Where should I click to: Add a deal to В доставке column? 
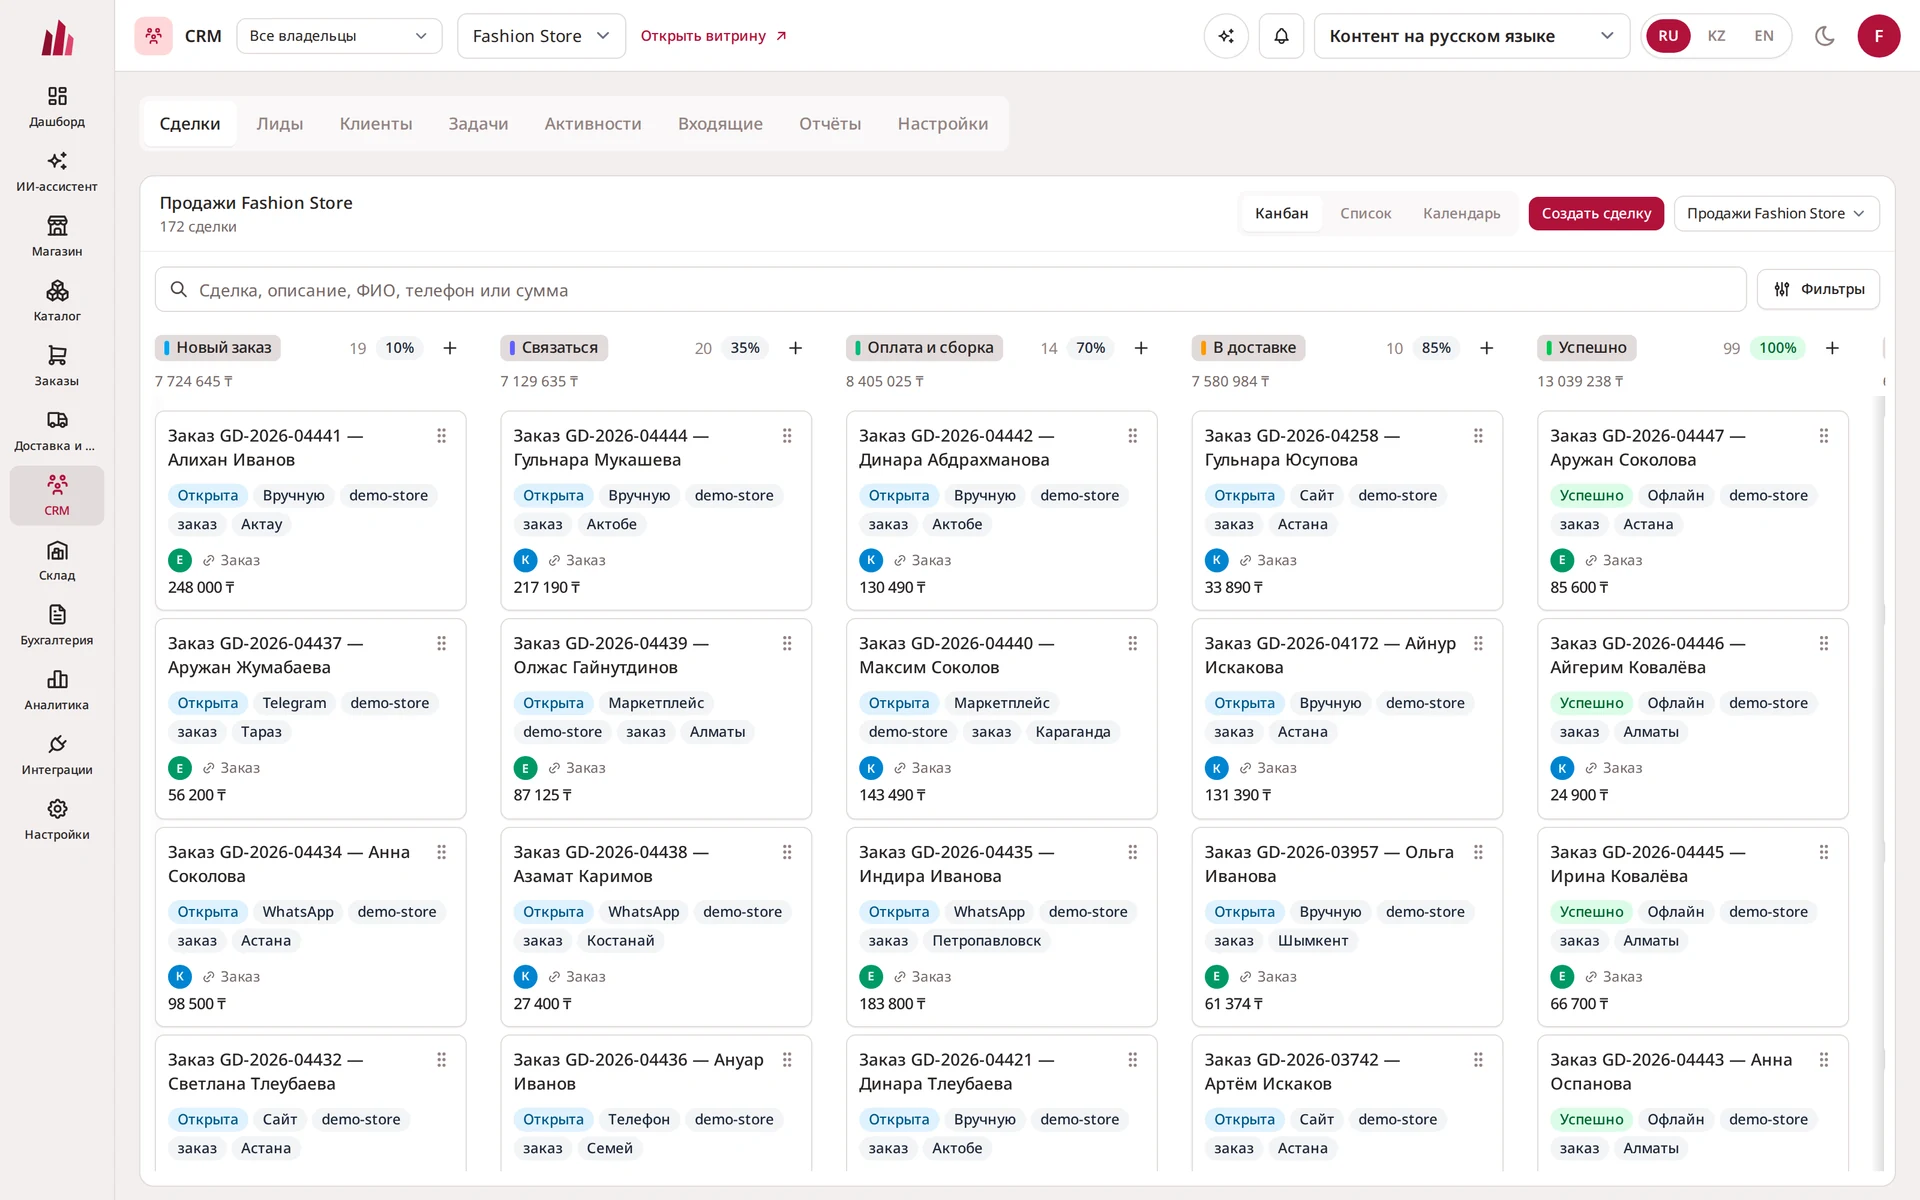pyautogui.click(x=1487, y=348)
